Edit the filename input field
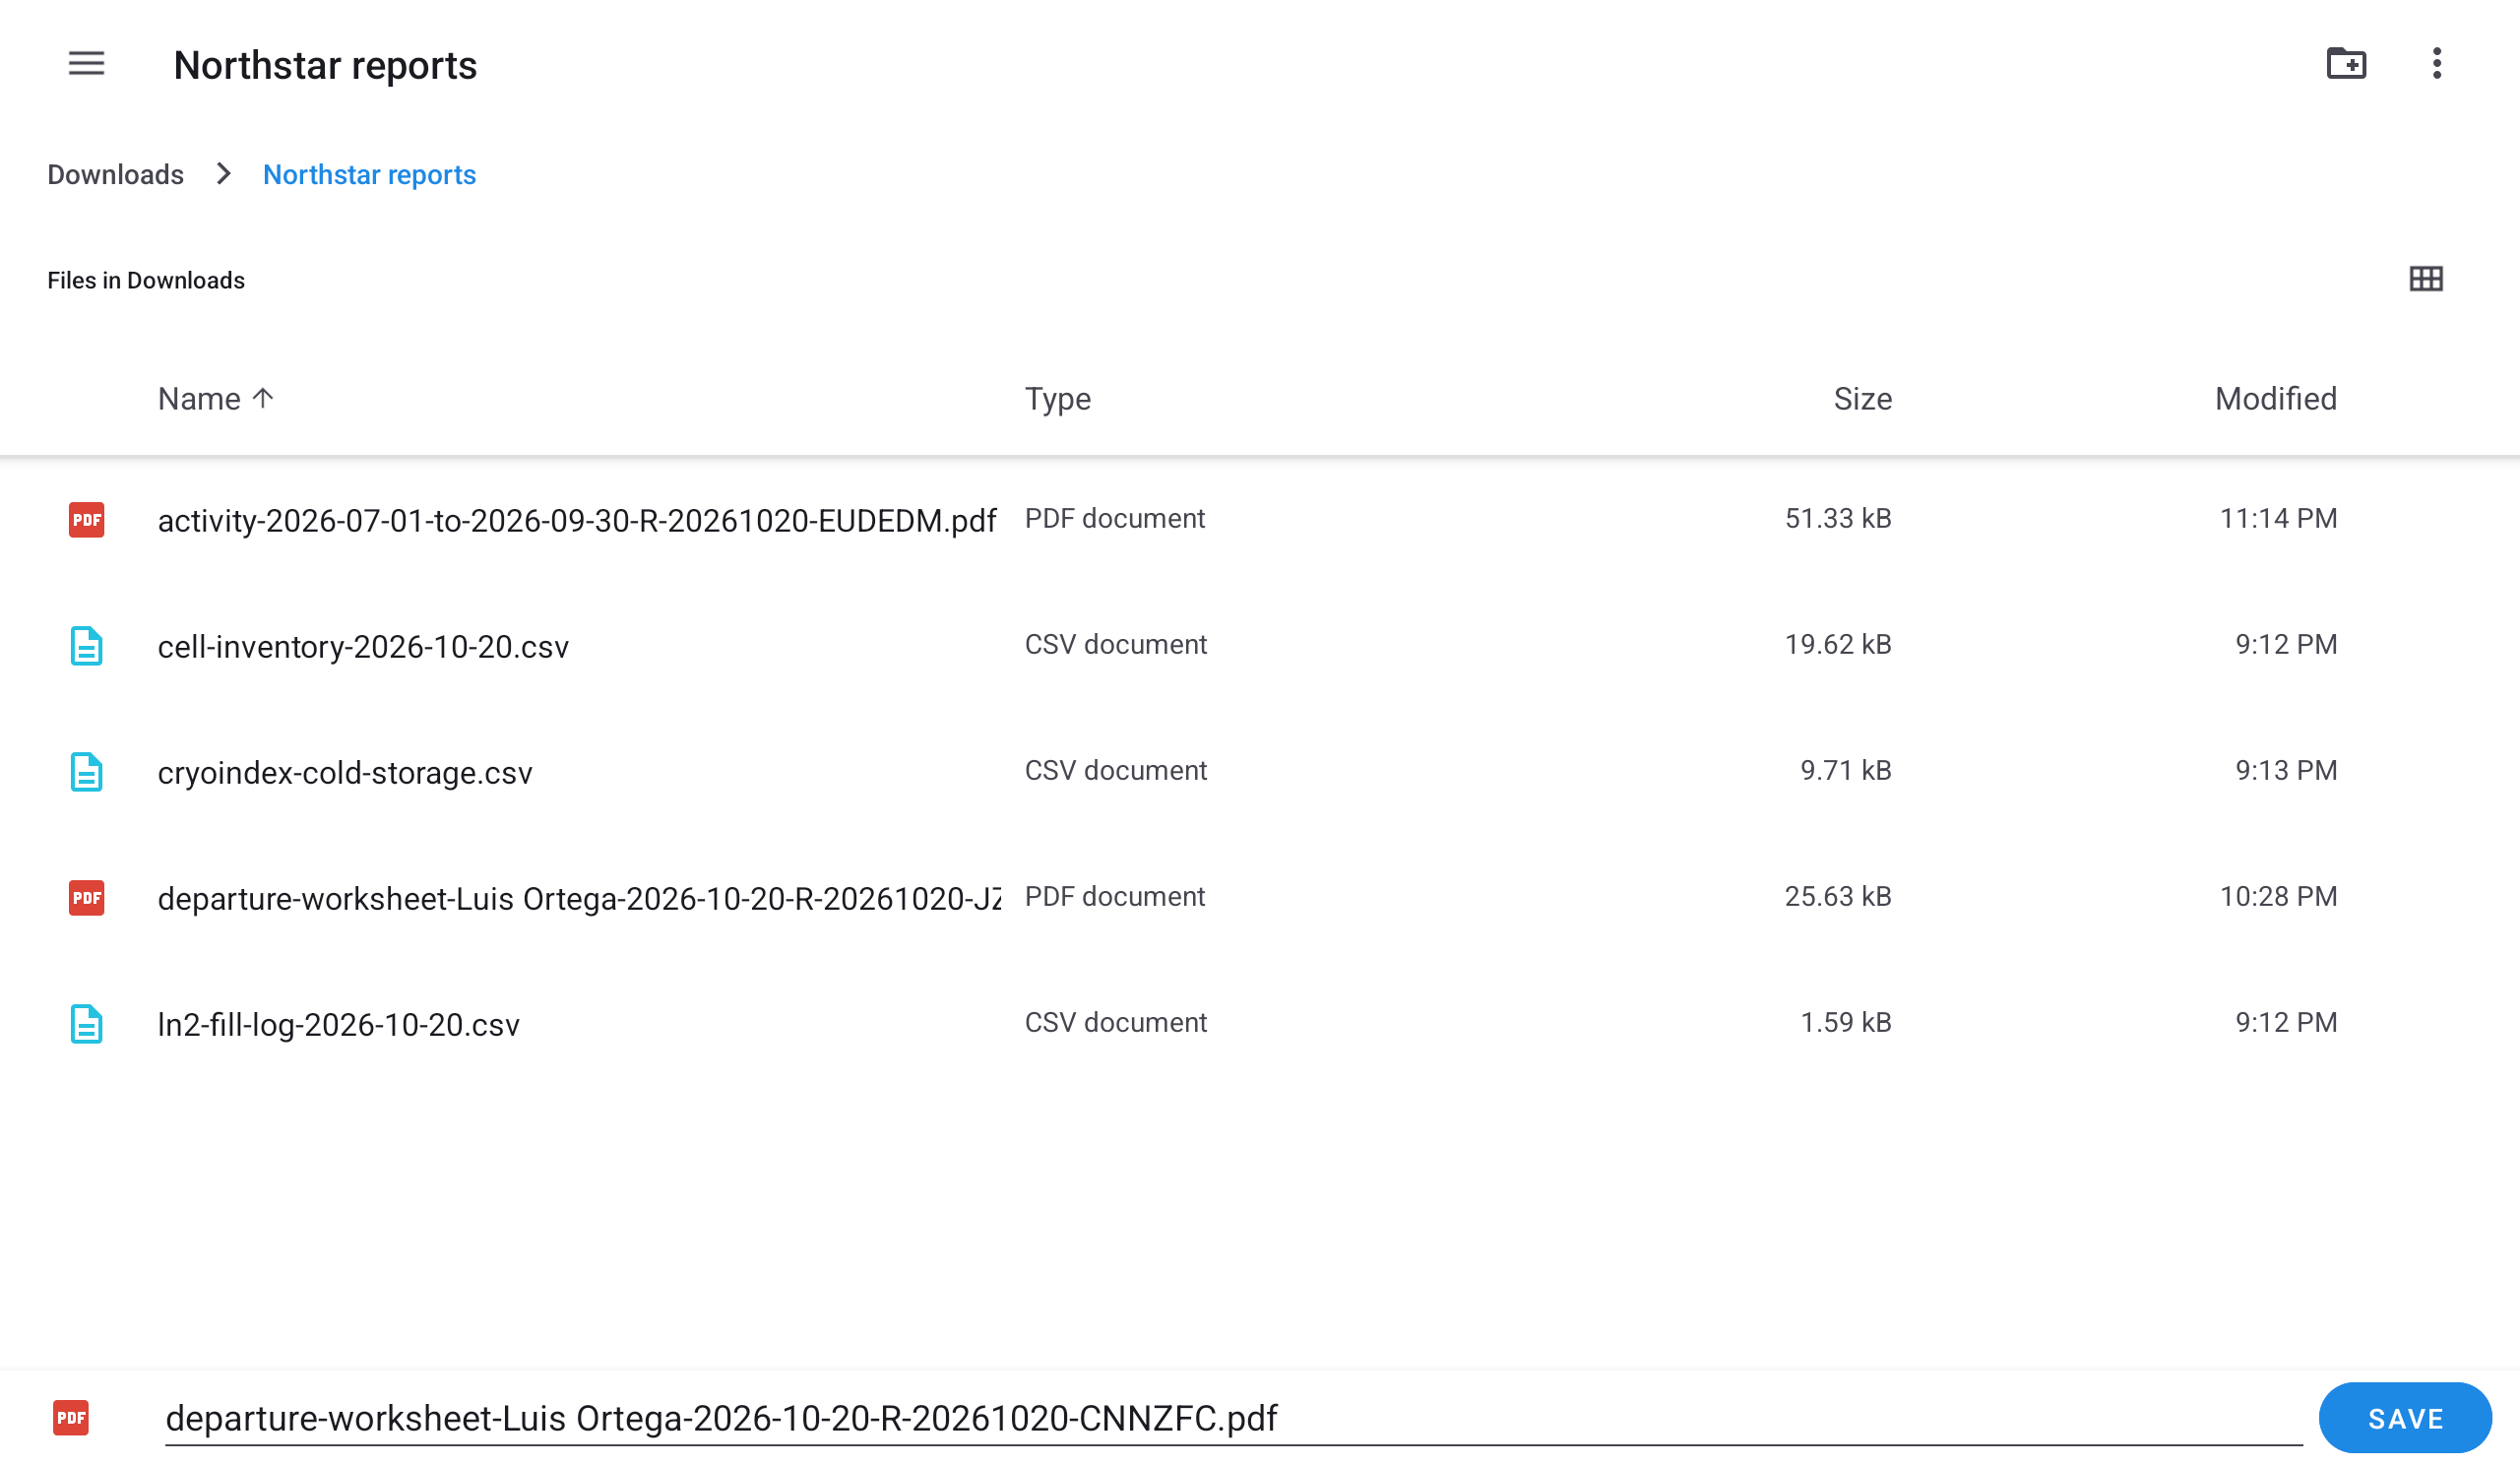The width and height of the screenshot is (2520, 1465). (x=1233, y=1418)
